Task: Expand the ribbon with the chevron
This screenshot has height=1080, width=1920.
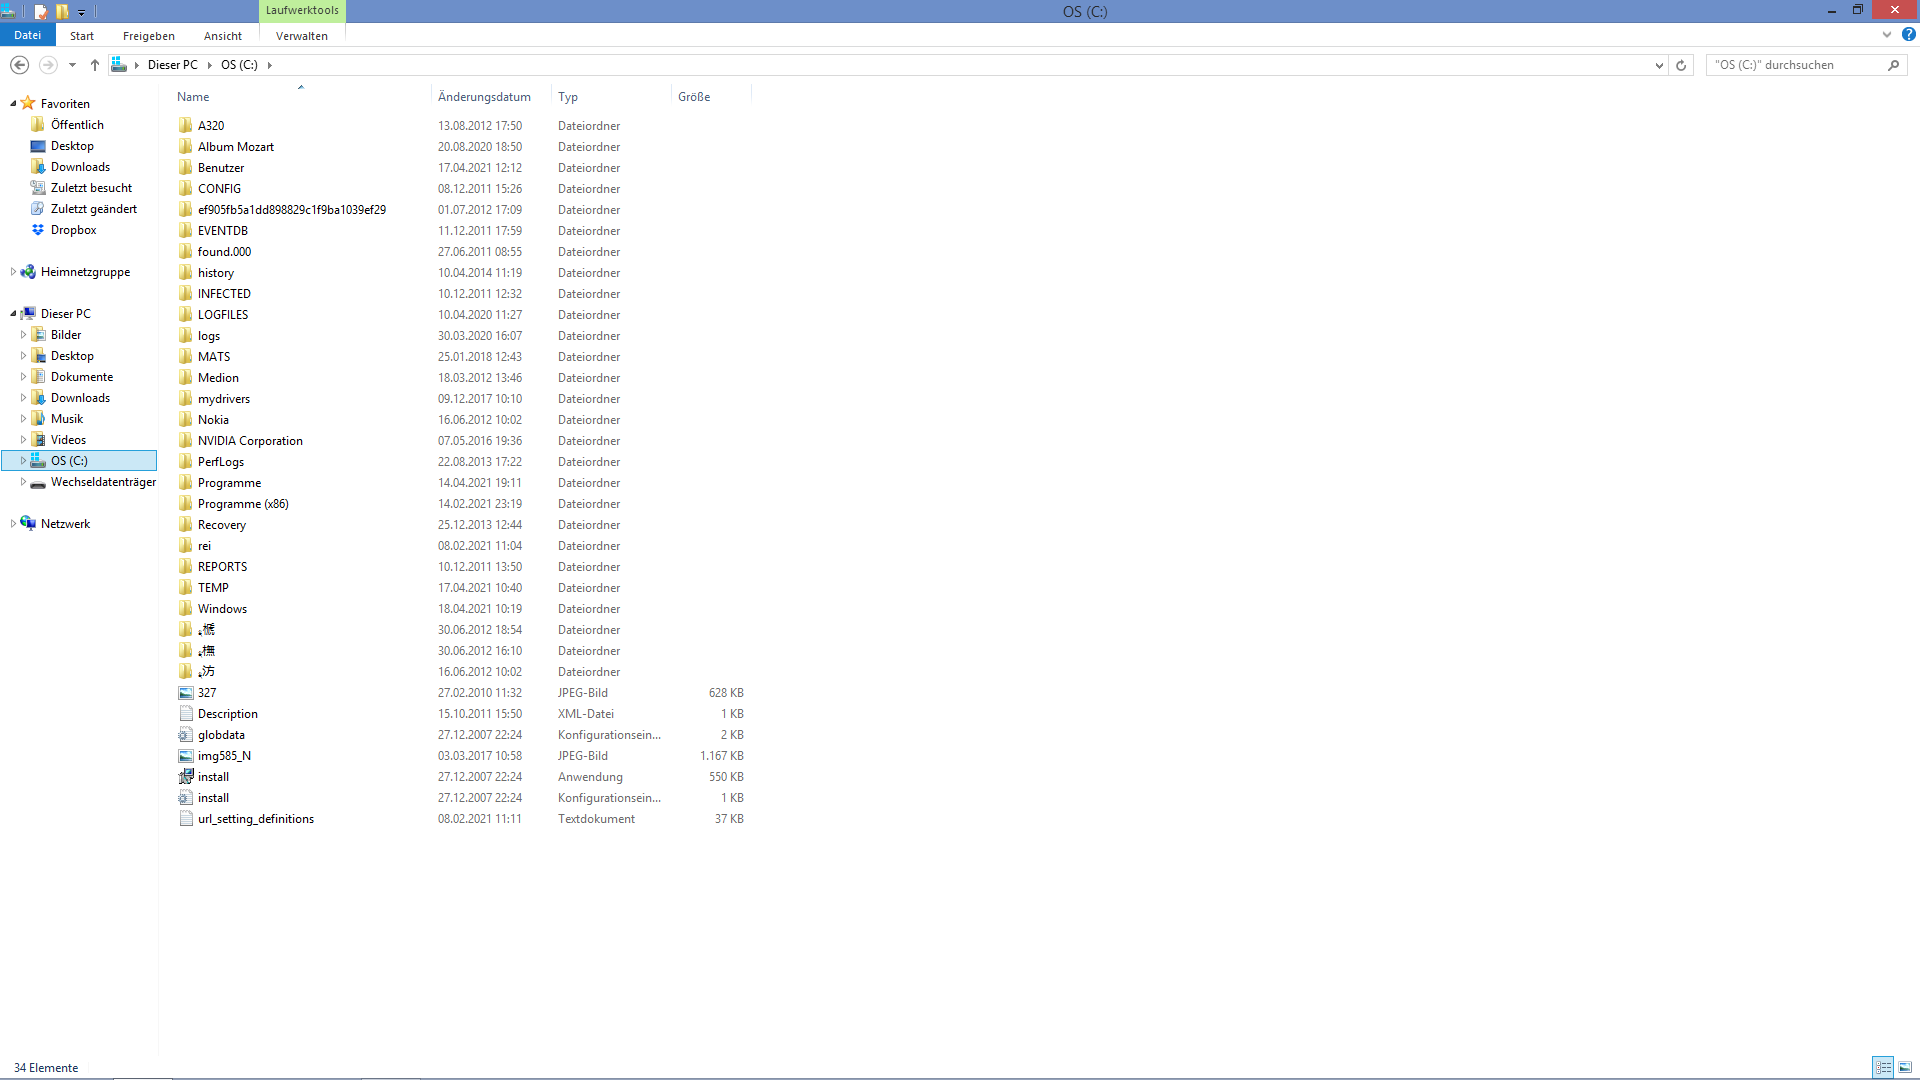Action: pyautogui.click(x=1887, y=35)
